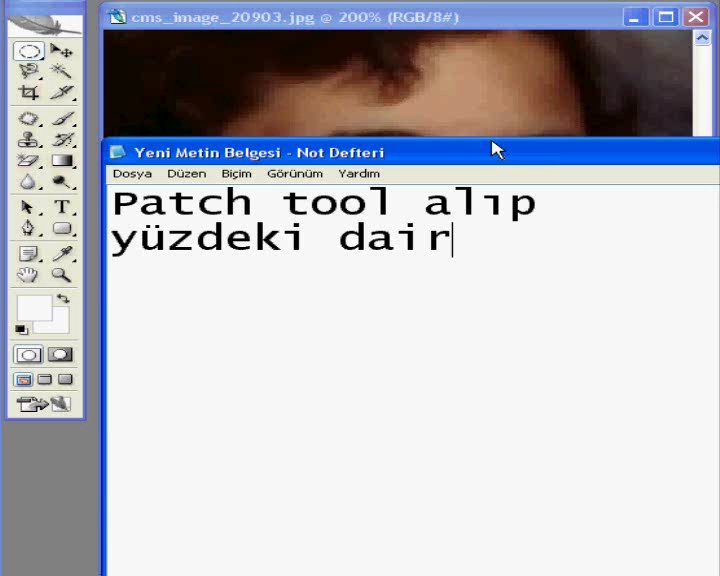Select the Blur tool
720x576 pixels.
29,181
